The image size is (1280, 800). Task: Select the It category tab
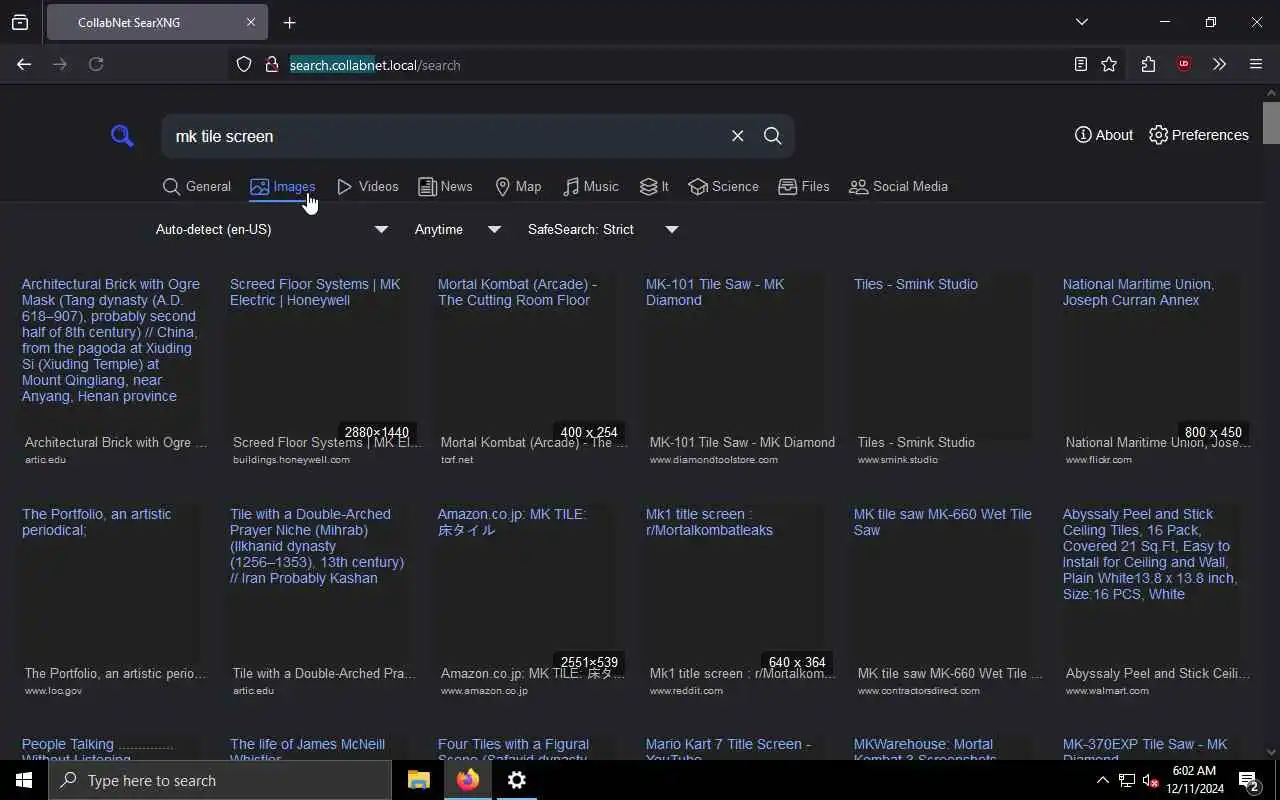[654, 186]
